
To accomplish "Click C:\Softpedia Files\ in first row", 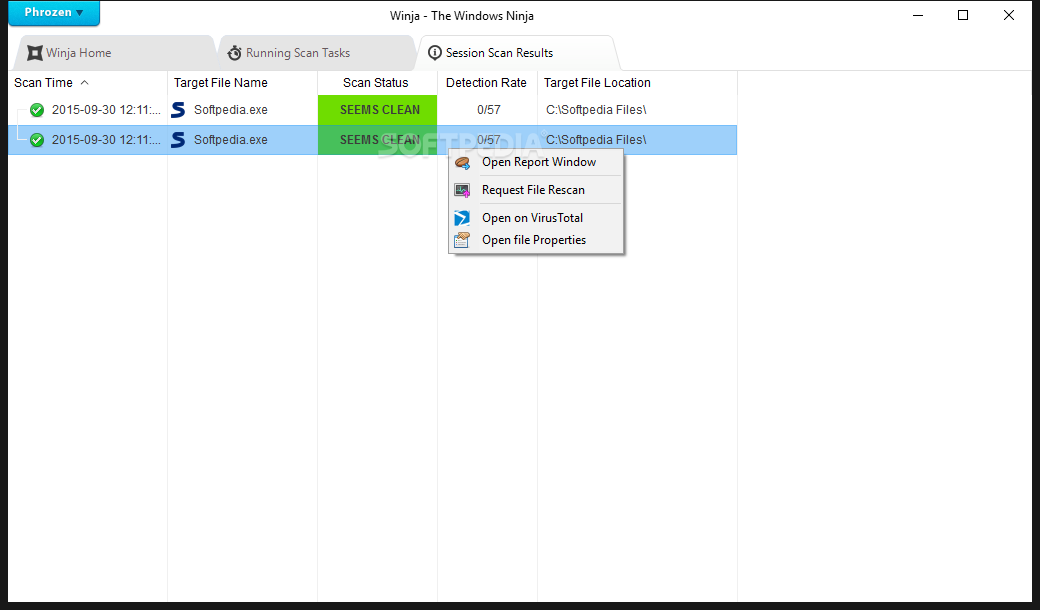I will point(596,110).
